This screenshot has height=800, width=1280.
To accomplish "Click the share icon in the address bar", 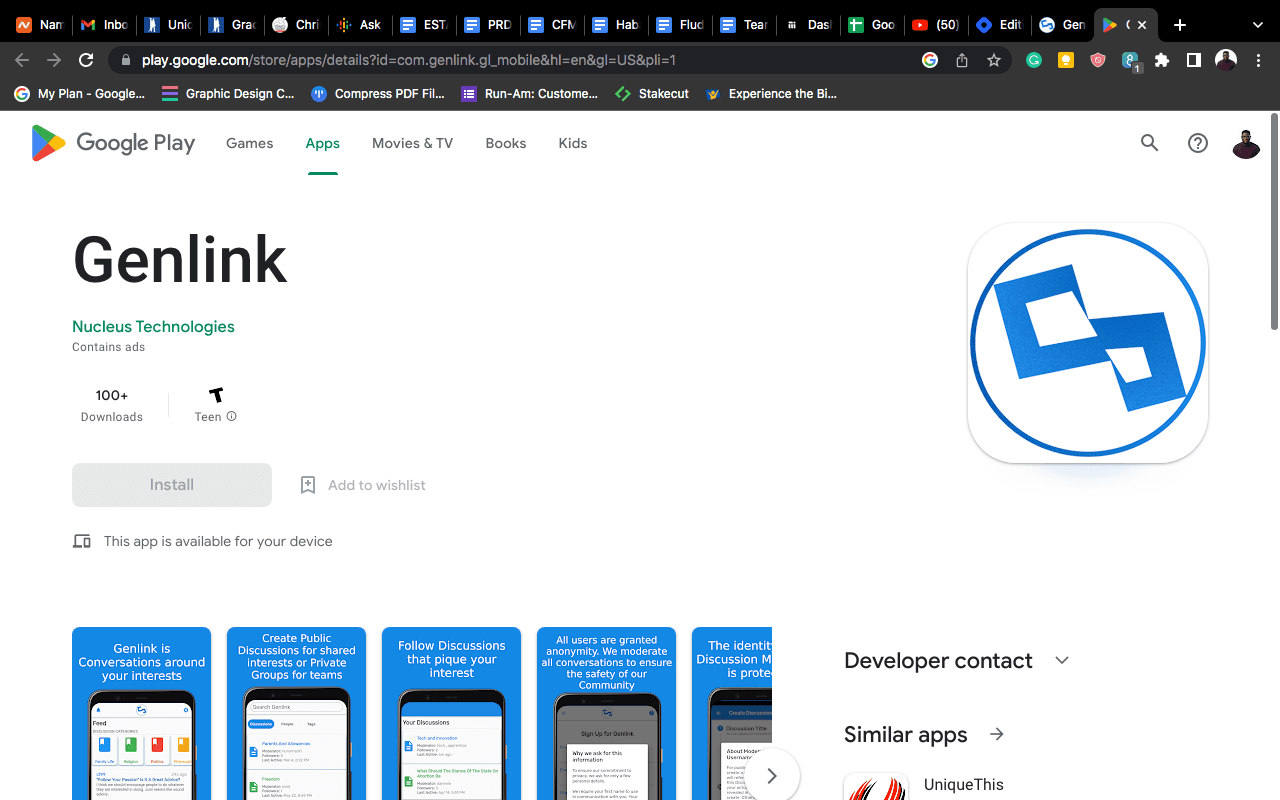I will (961, 60).
